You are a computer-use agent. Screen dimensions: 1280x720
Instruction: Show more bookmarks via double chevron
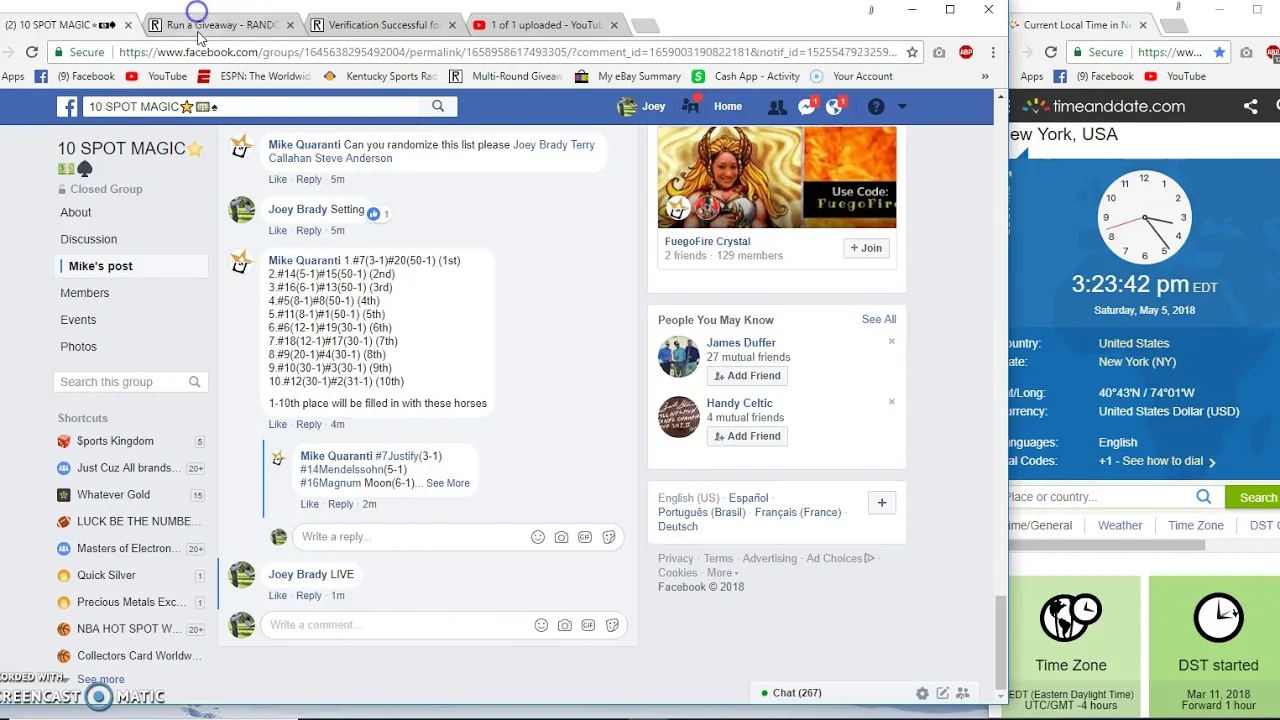pyautogui.click(x=985, y=76)
